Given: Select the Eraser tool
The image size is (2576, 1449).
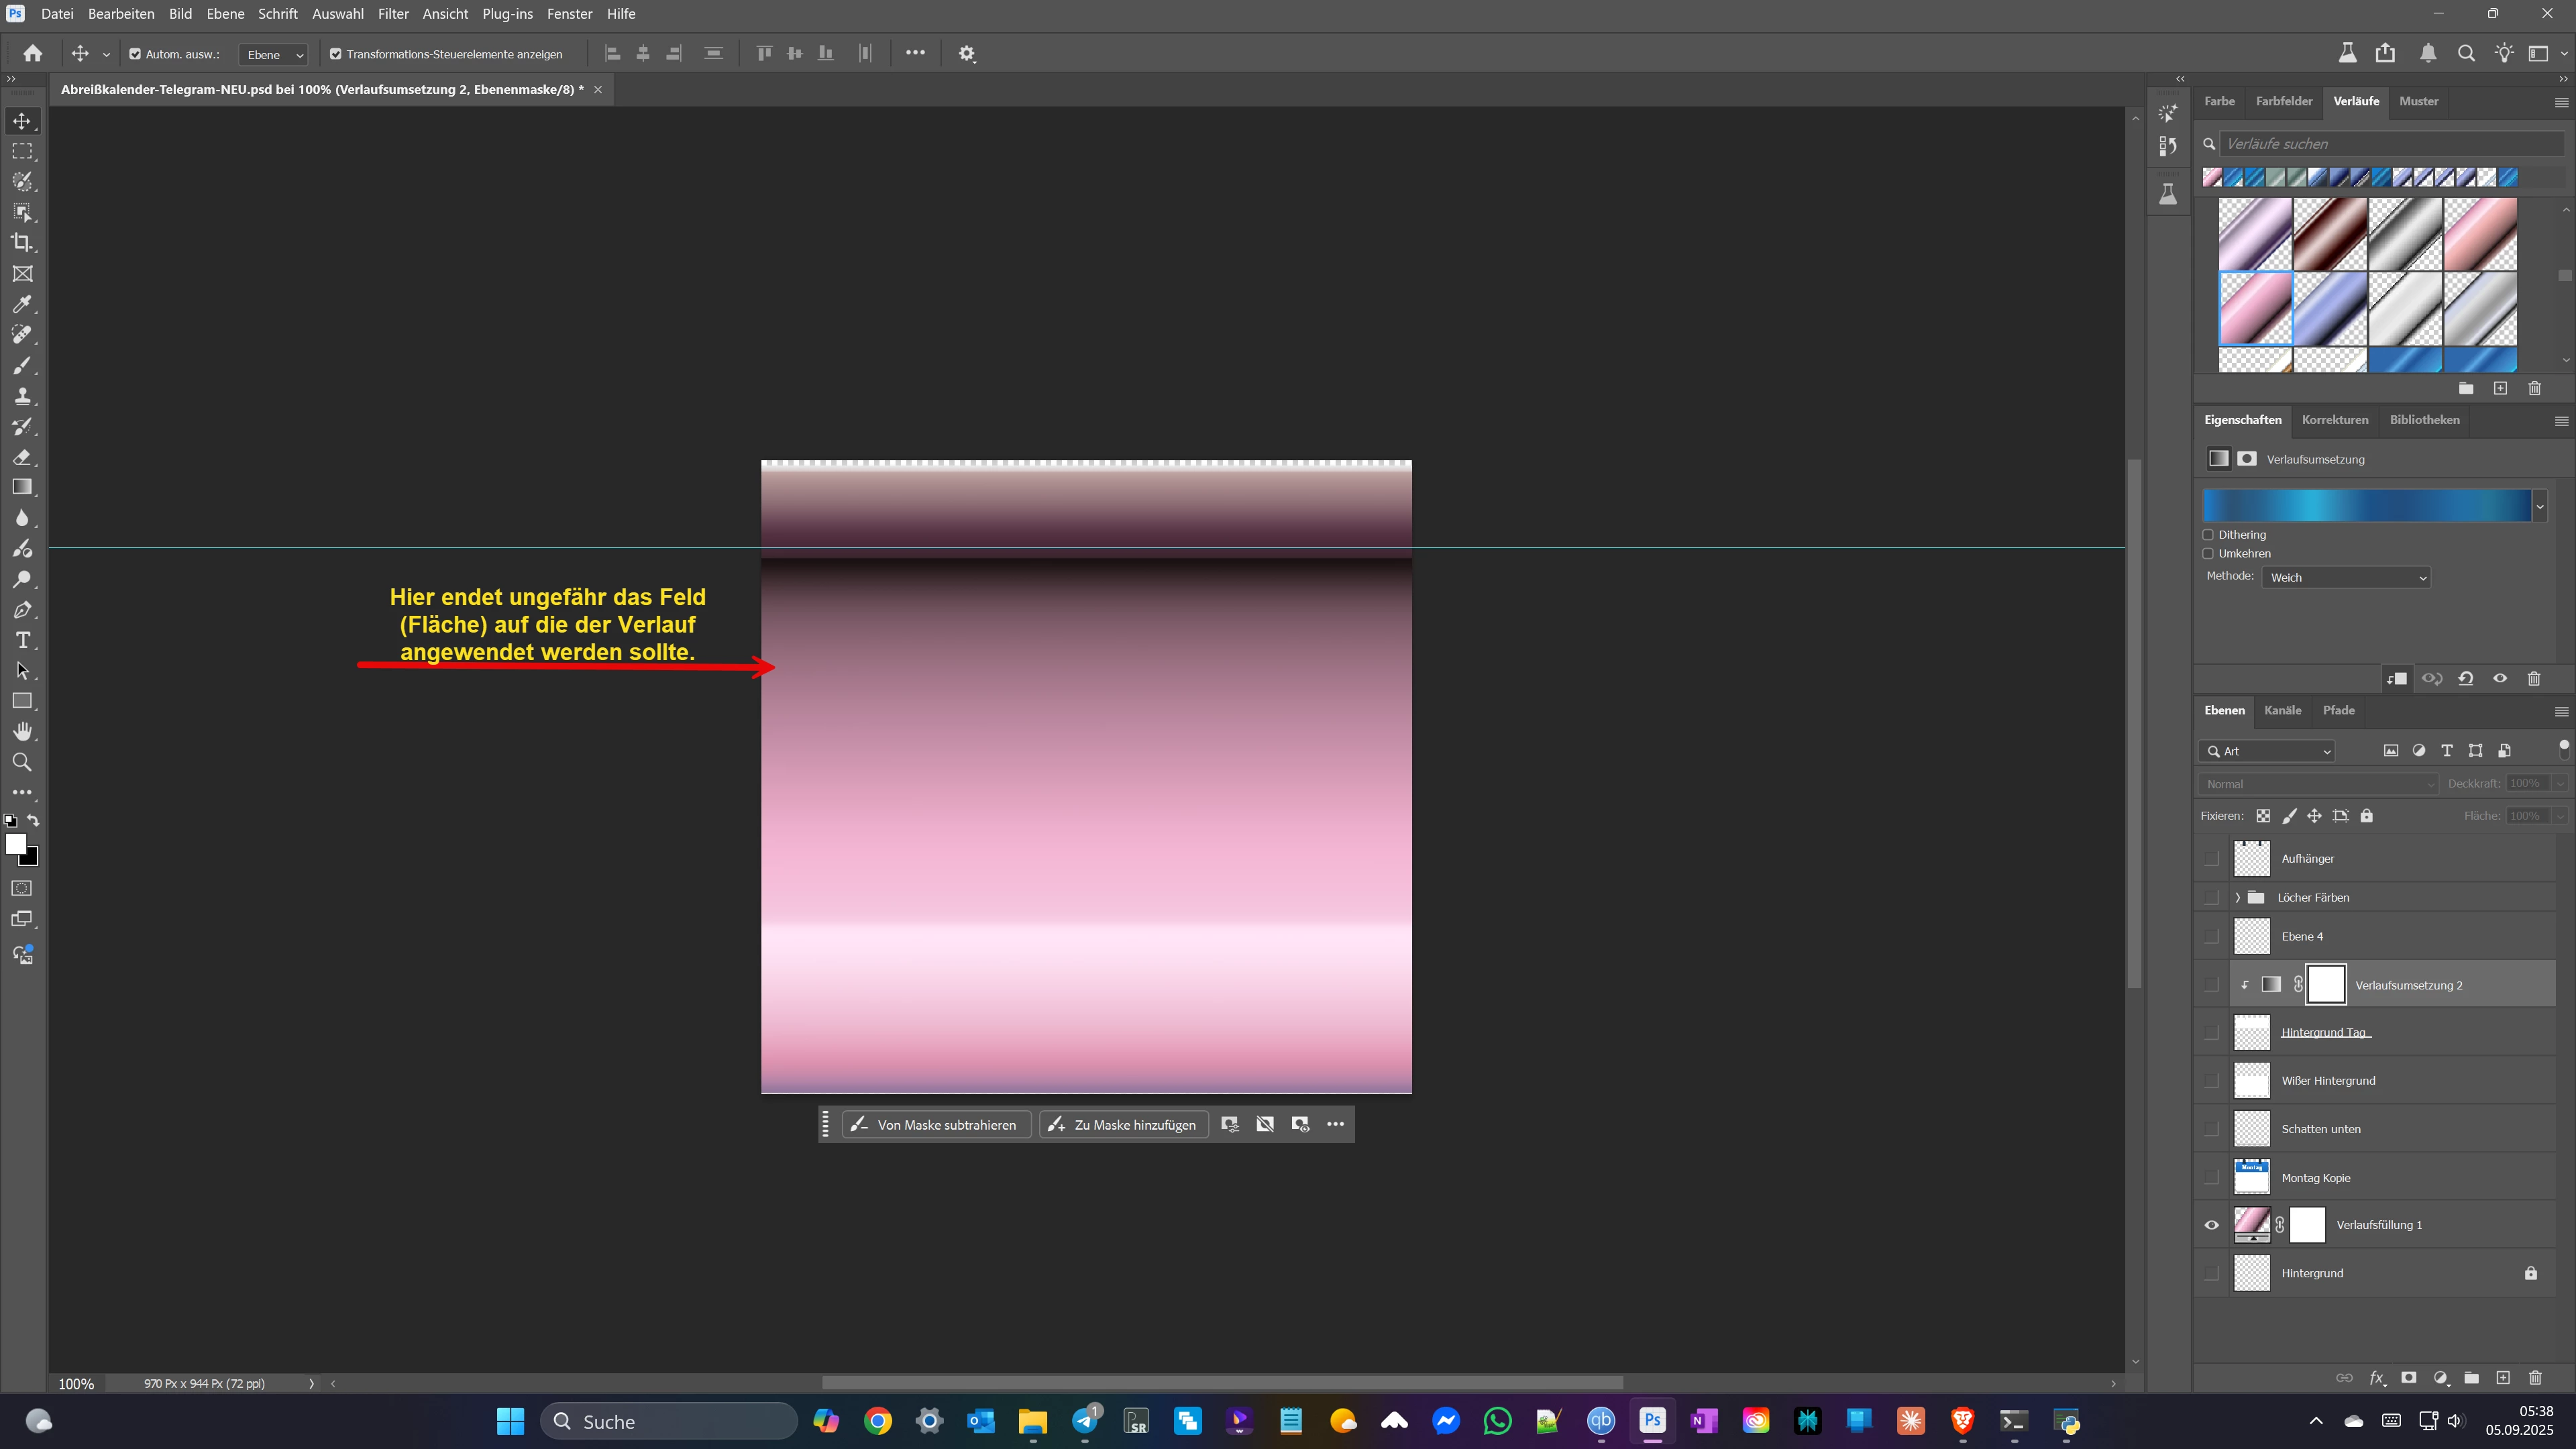Looking at the screenshot, I should coord(22,457).
